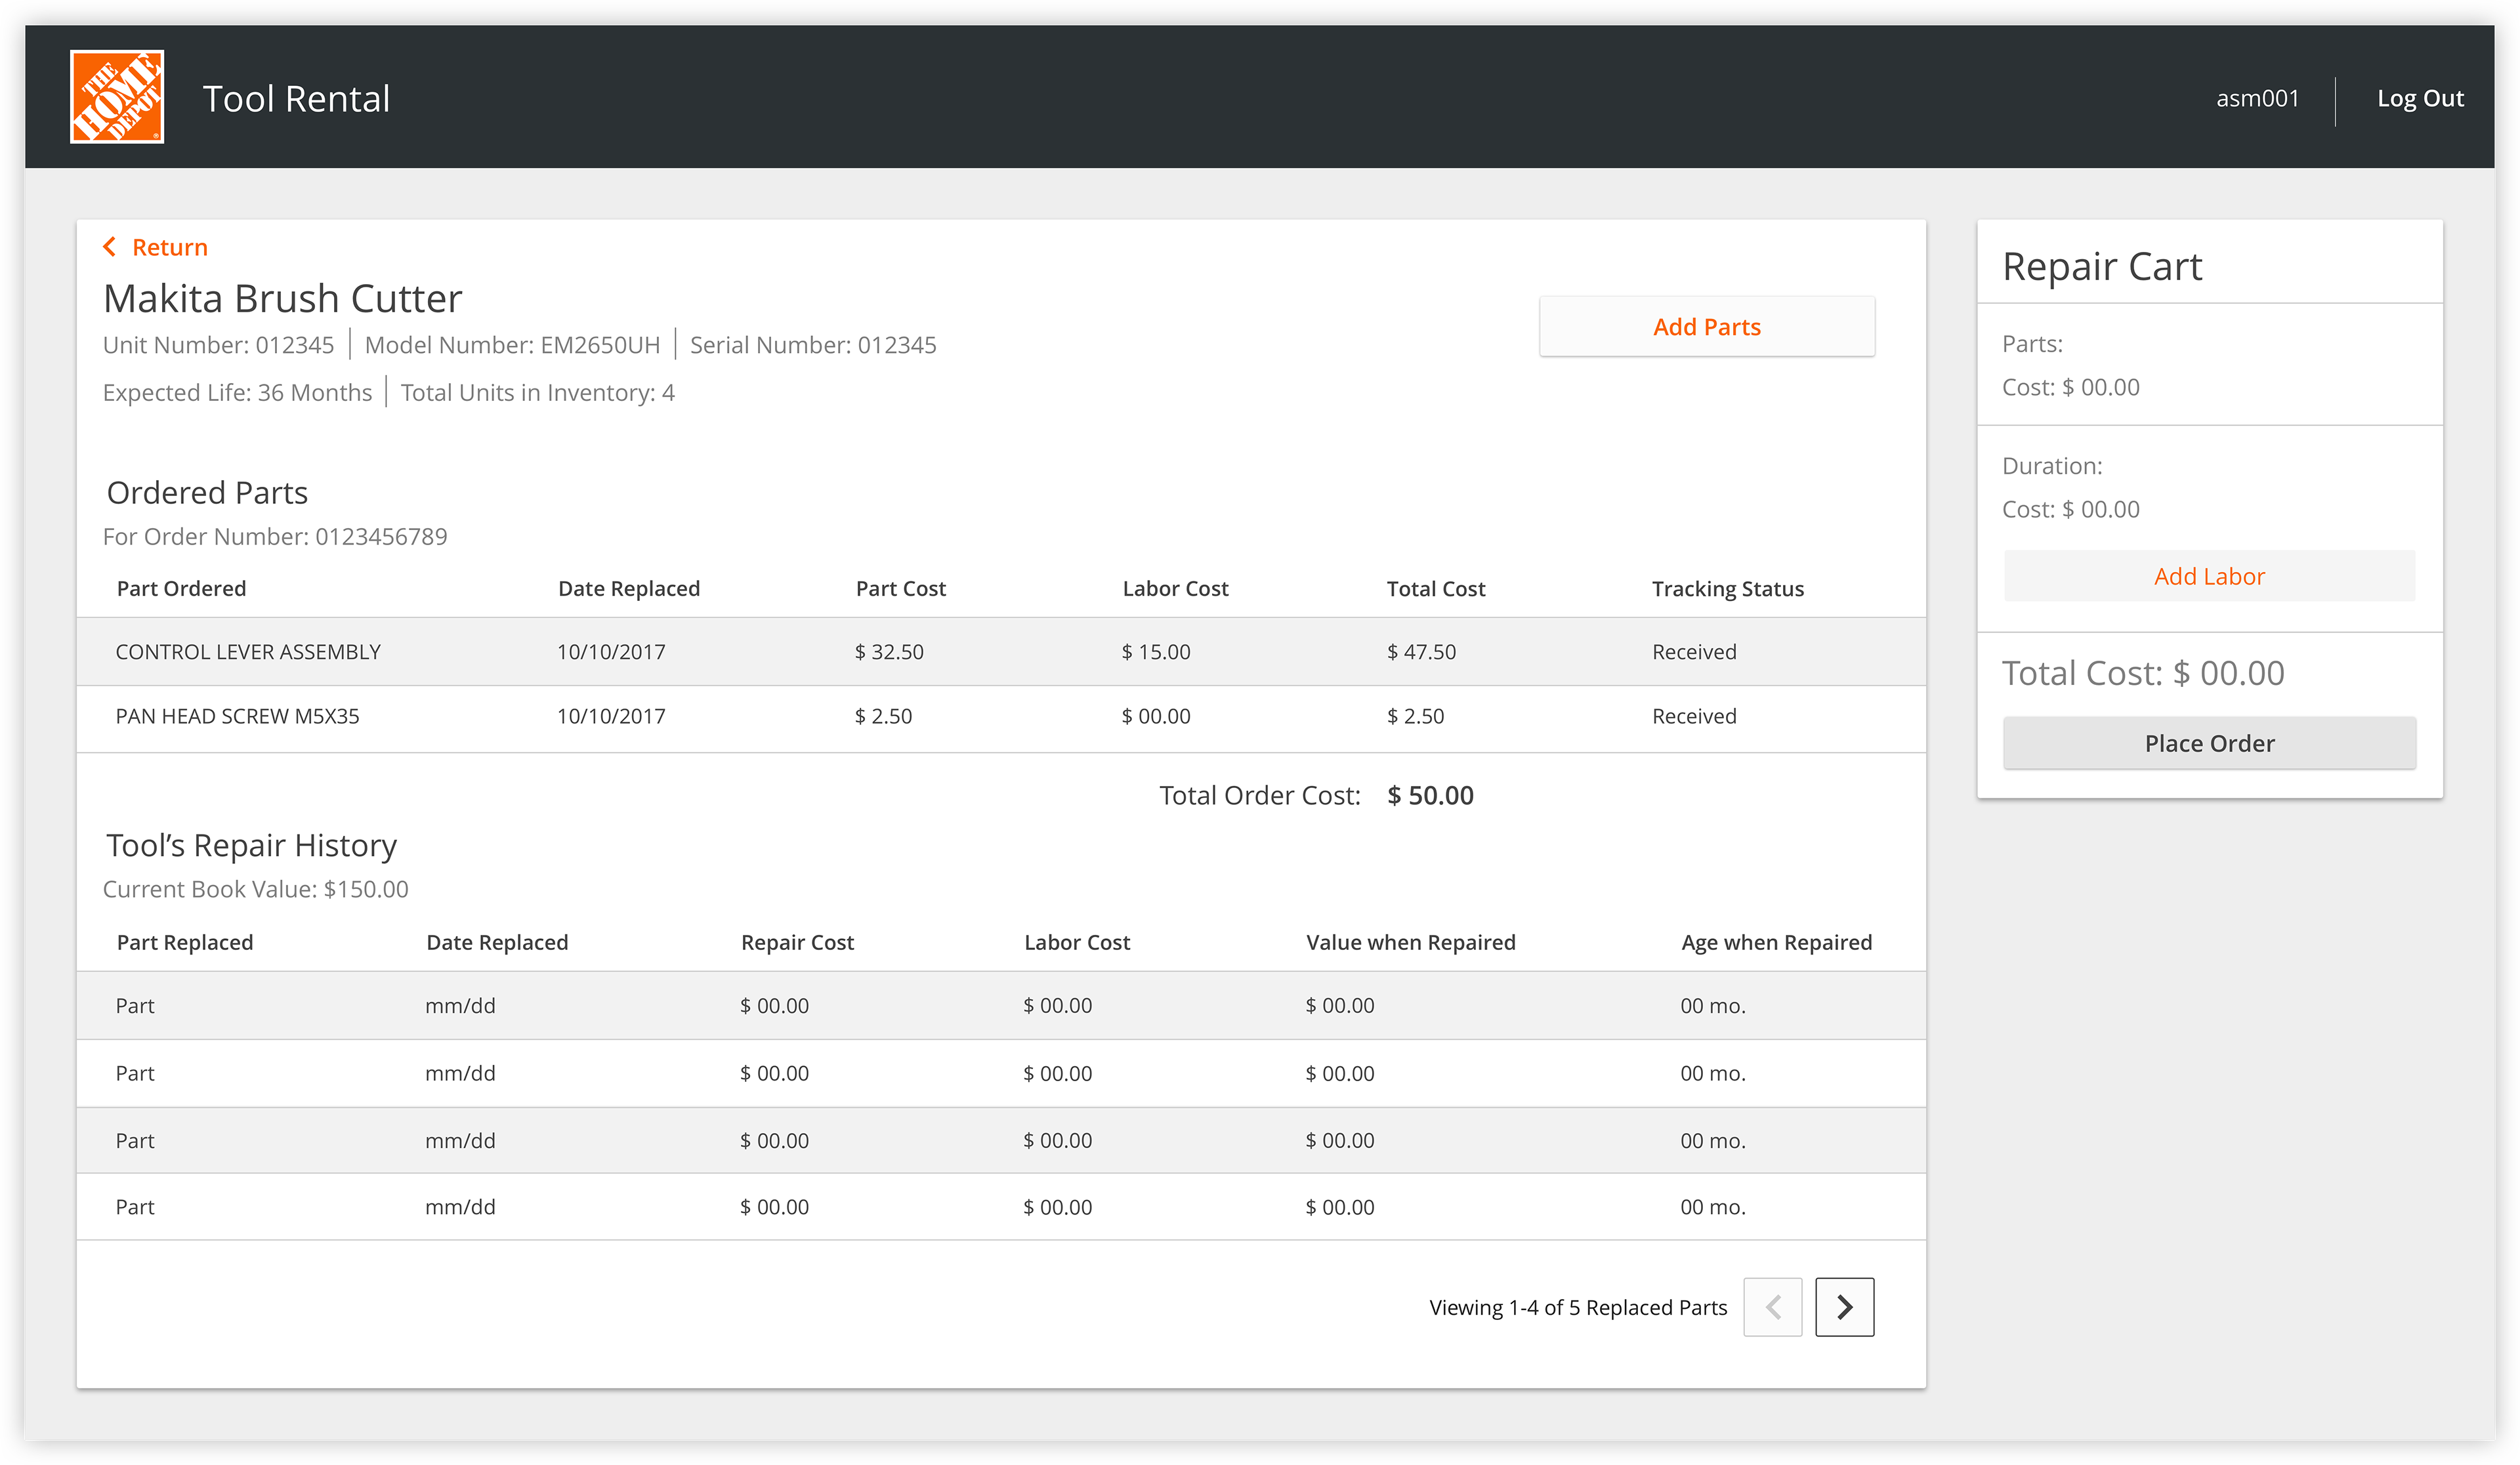Click Date Replaced header in Ordered Parts
This screenshot has width=2520, height=1465.
(x=628, y=589)
